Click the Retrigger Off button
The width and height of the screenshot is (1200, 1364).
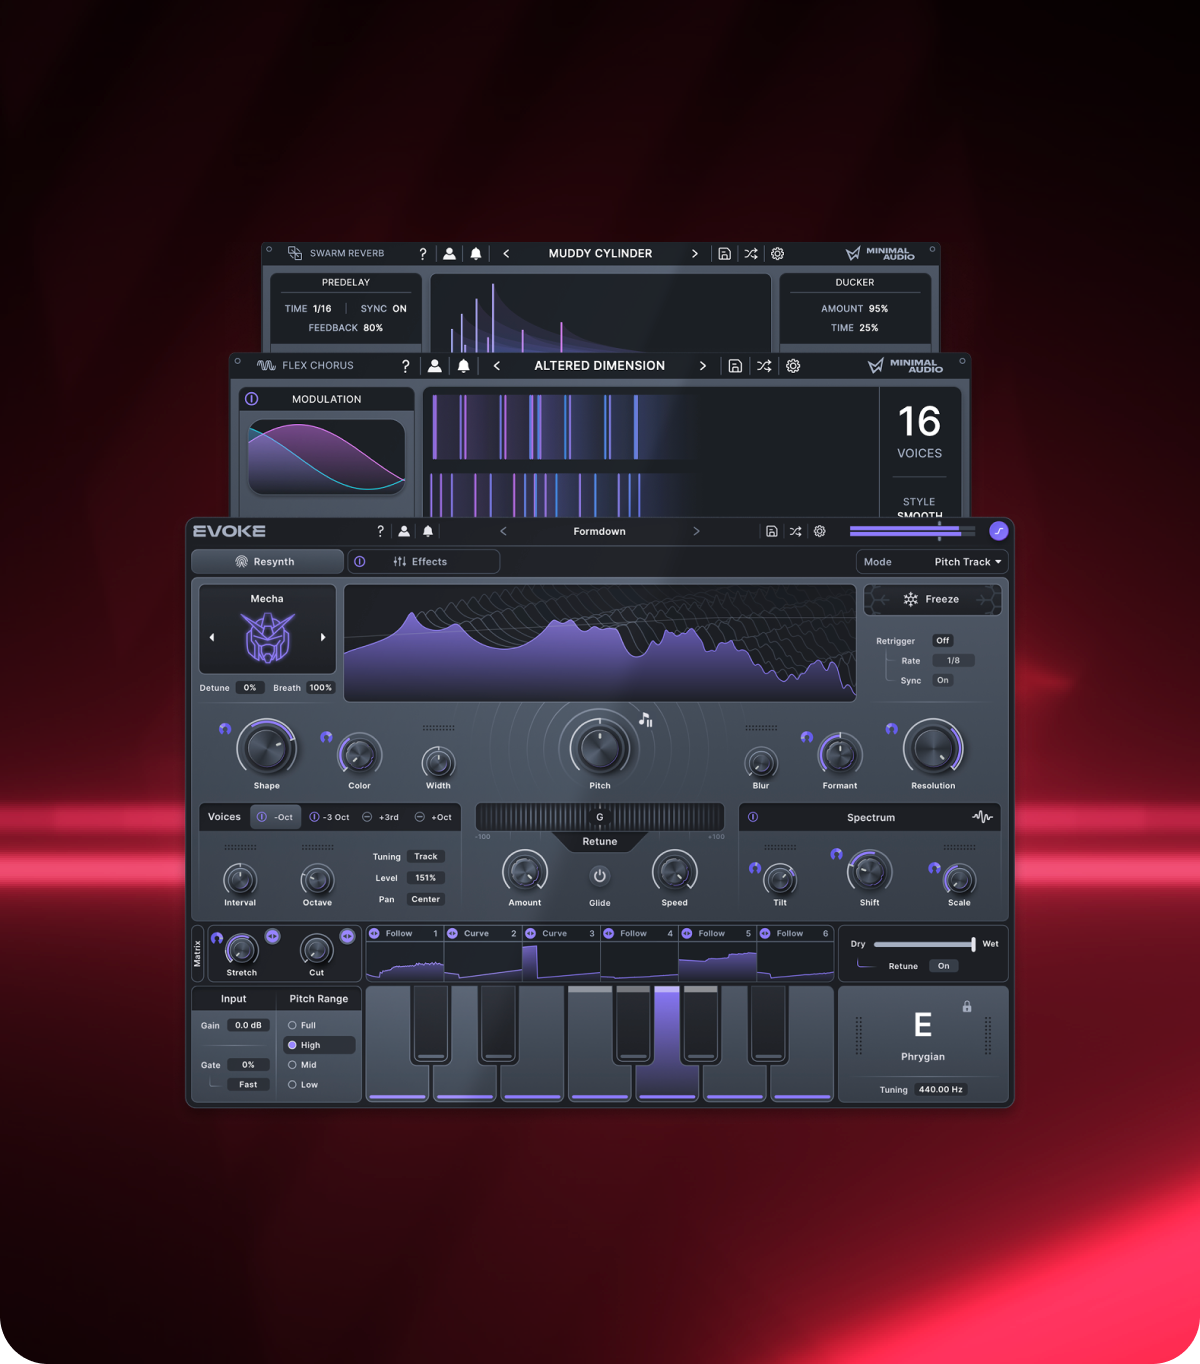coord(943,640)
